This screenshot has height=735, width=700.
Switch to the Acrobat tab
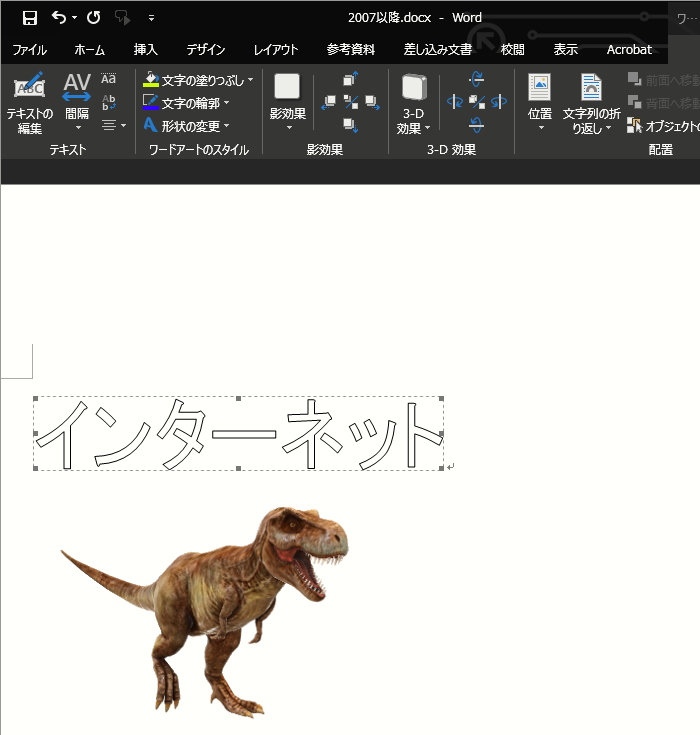click(629, 50)
